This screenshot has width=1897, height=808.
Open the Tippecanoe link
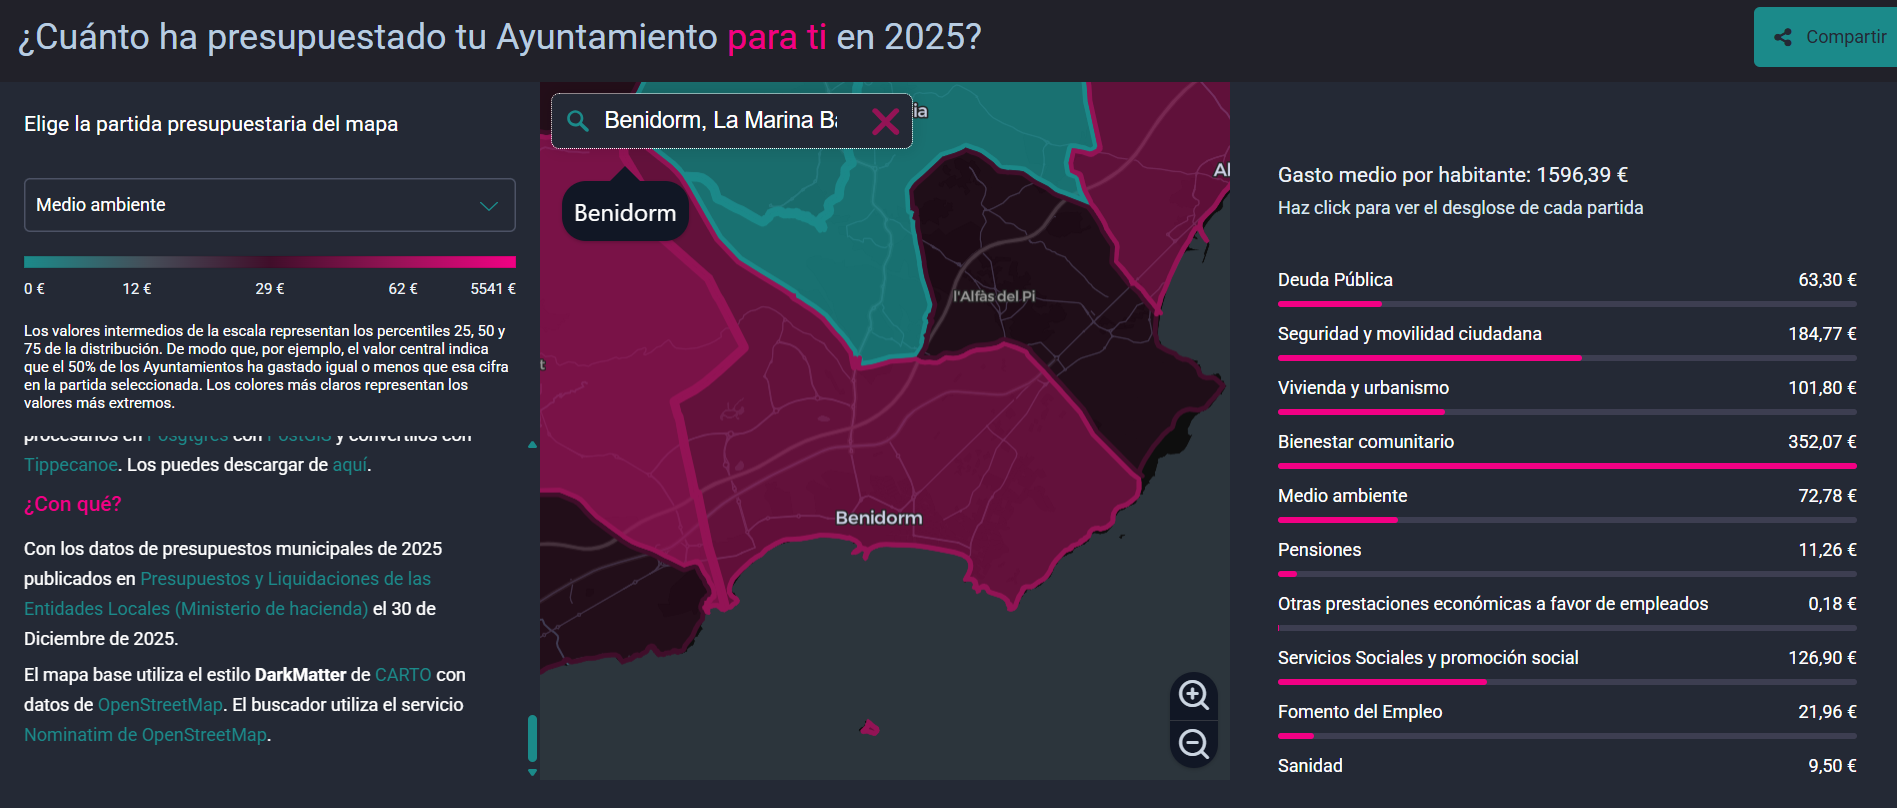pyautogui.click(x=71, y=465)
